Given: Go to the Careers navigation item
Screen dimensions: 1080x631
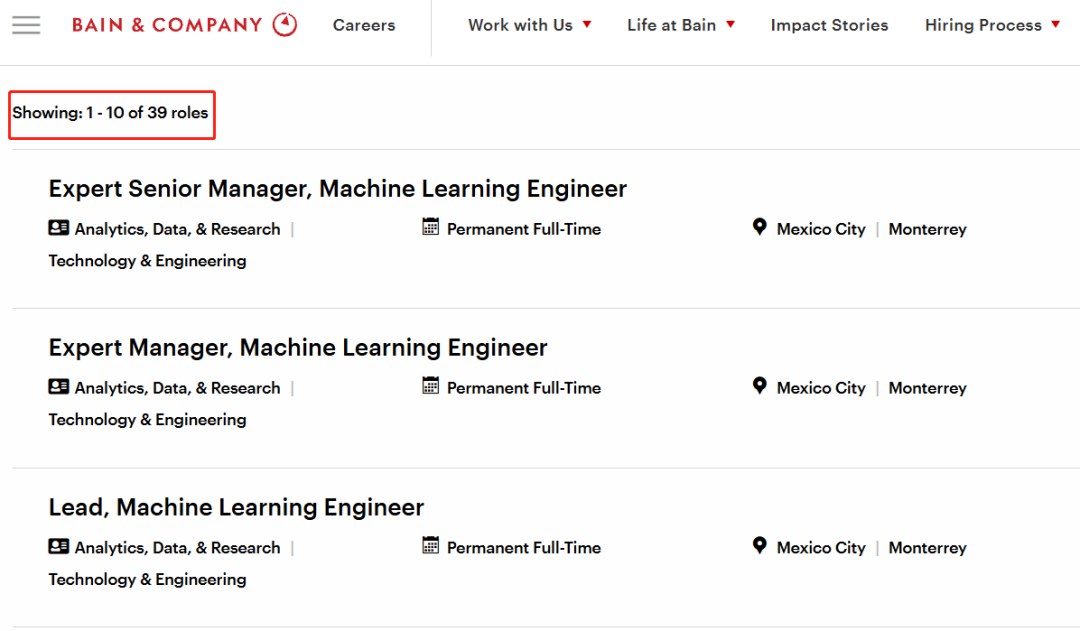Looking at the screenshot, I should [x=364, y=25].
